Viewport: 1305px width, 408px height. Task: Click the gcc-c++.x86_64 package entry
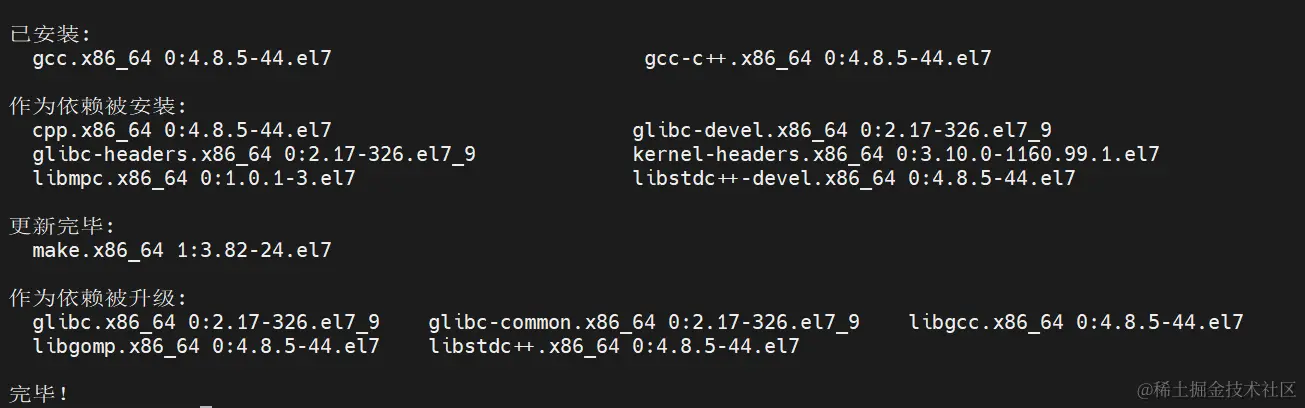point(818,58)
